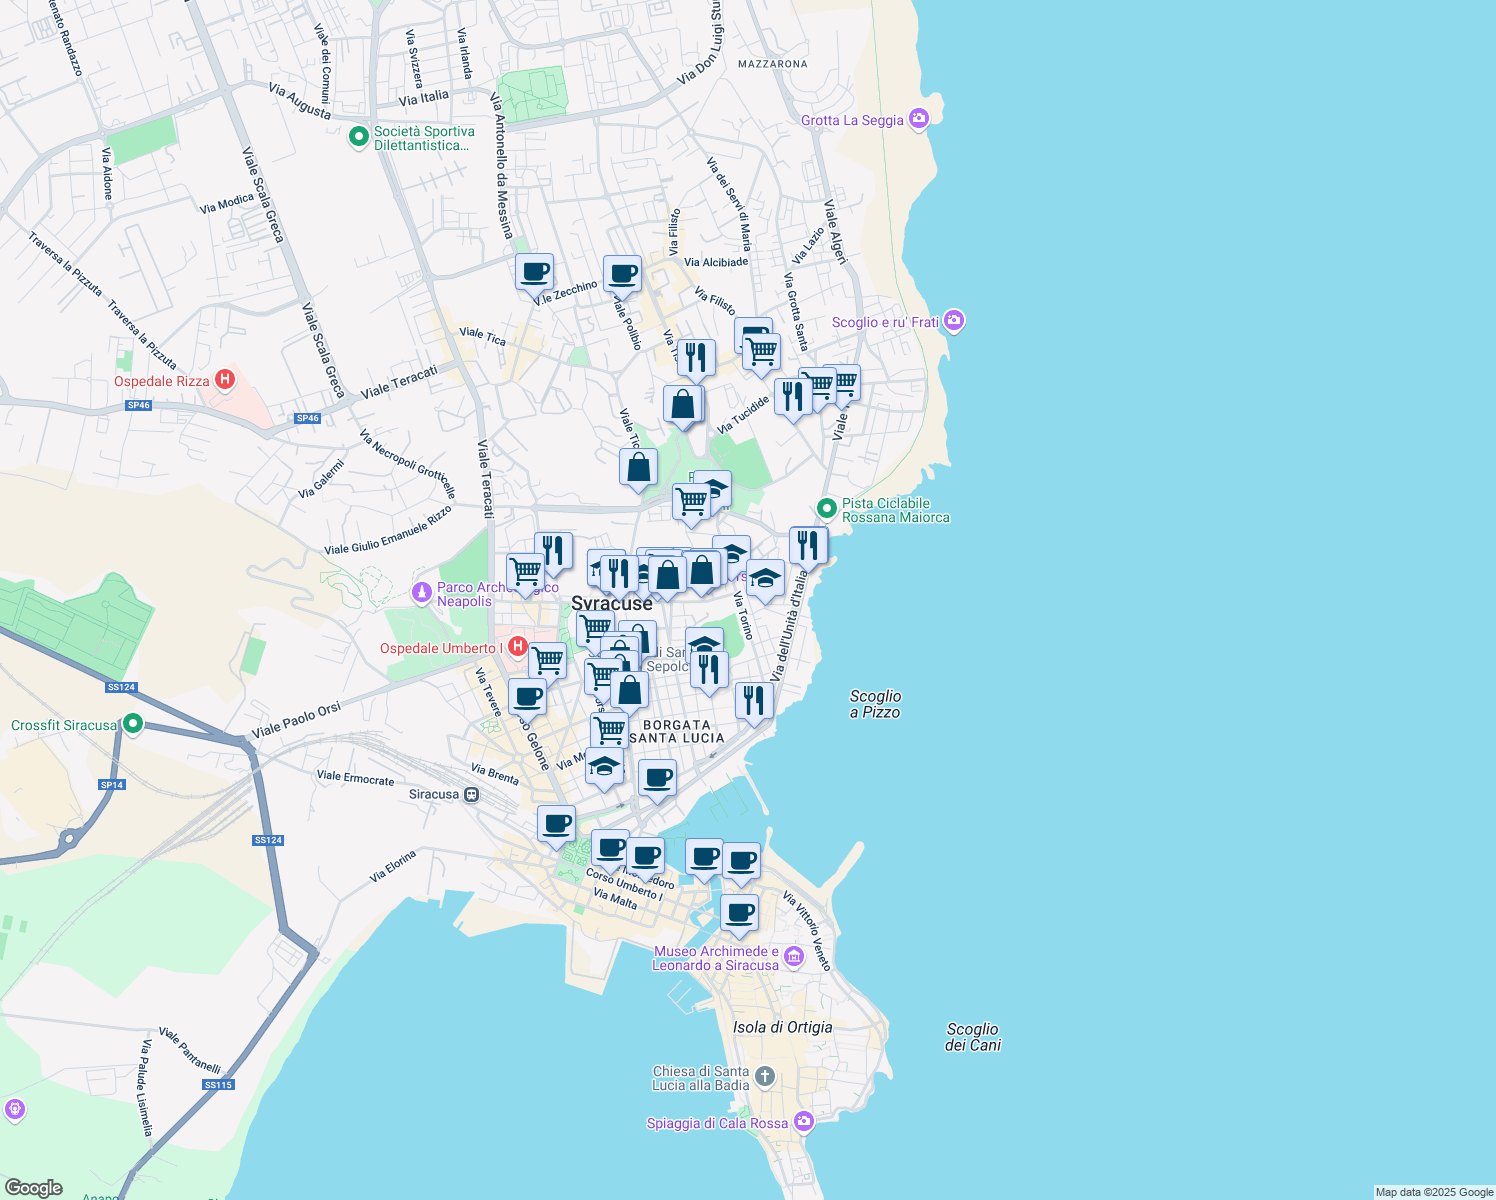
Task: Click the Parco Archeologico Neapolis purple icon
Action: pos(422,593)
